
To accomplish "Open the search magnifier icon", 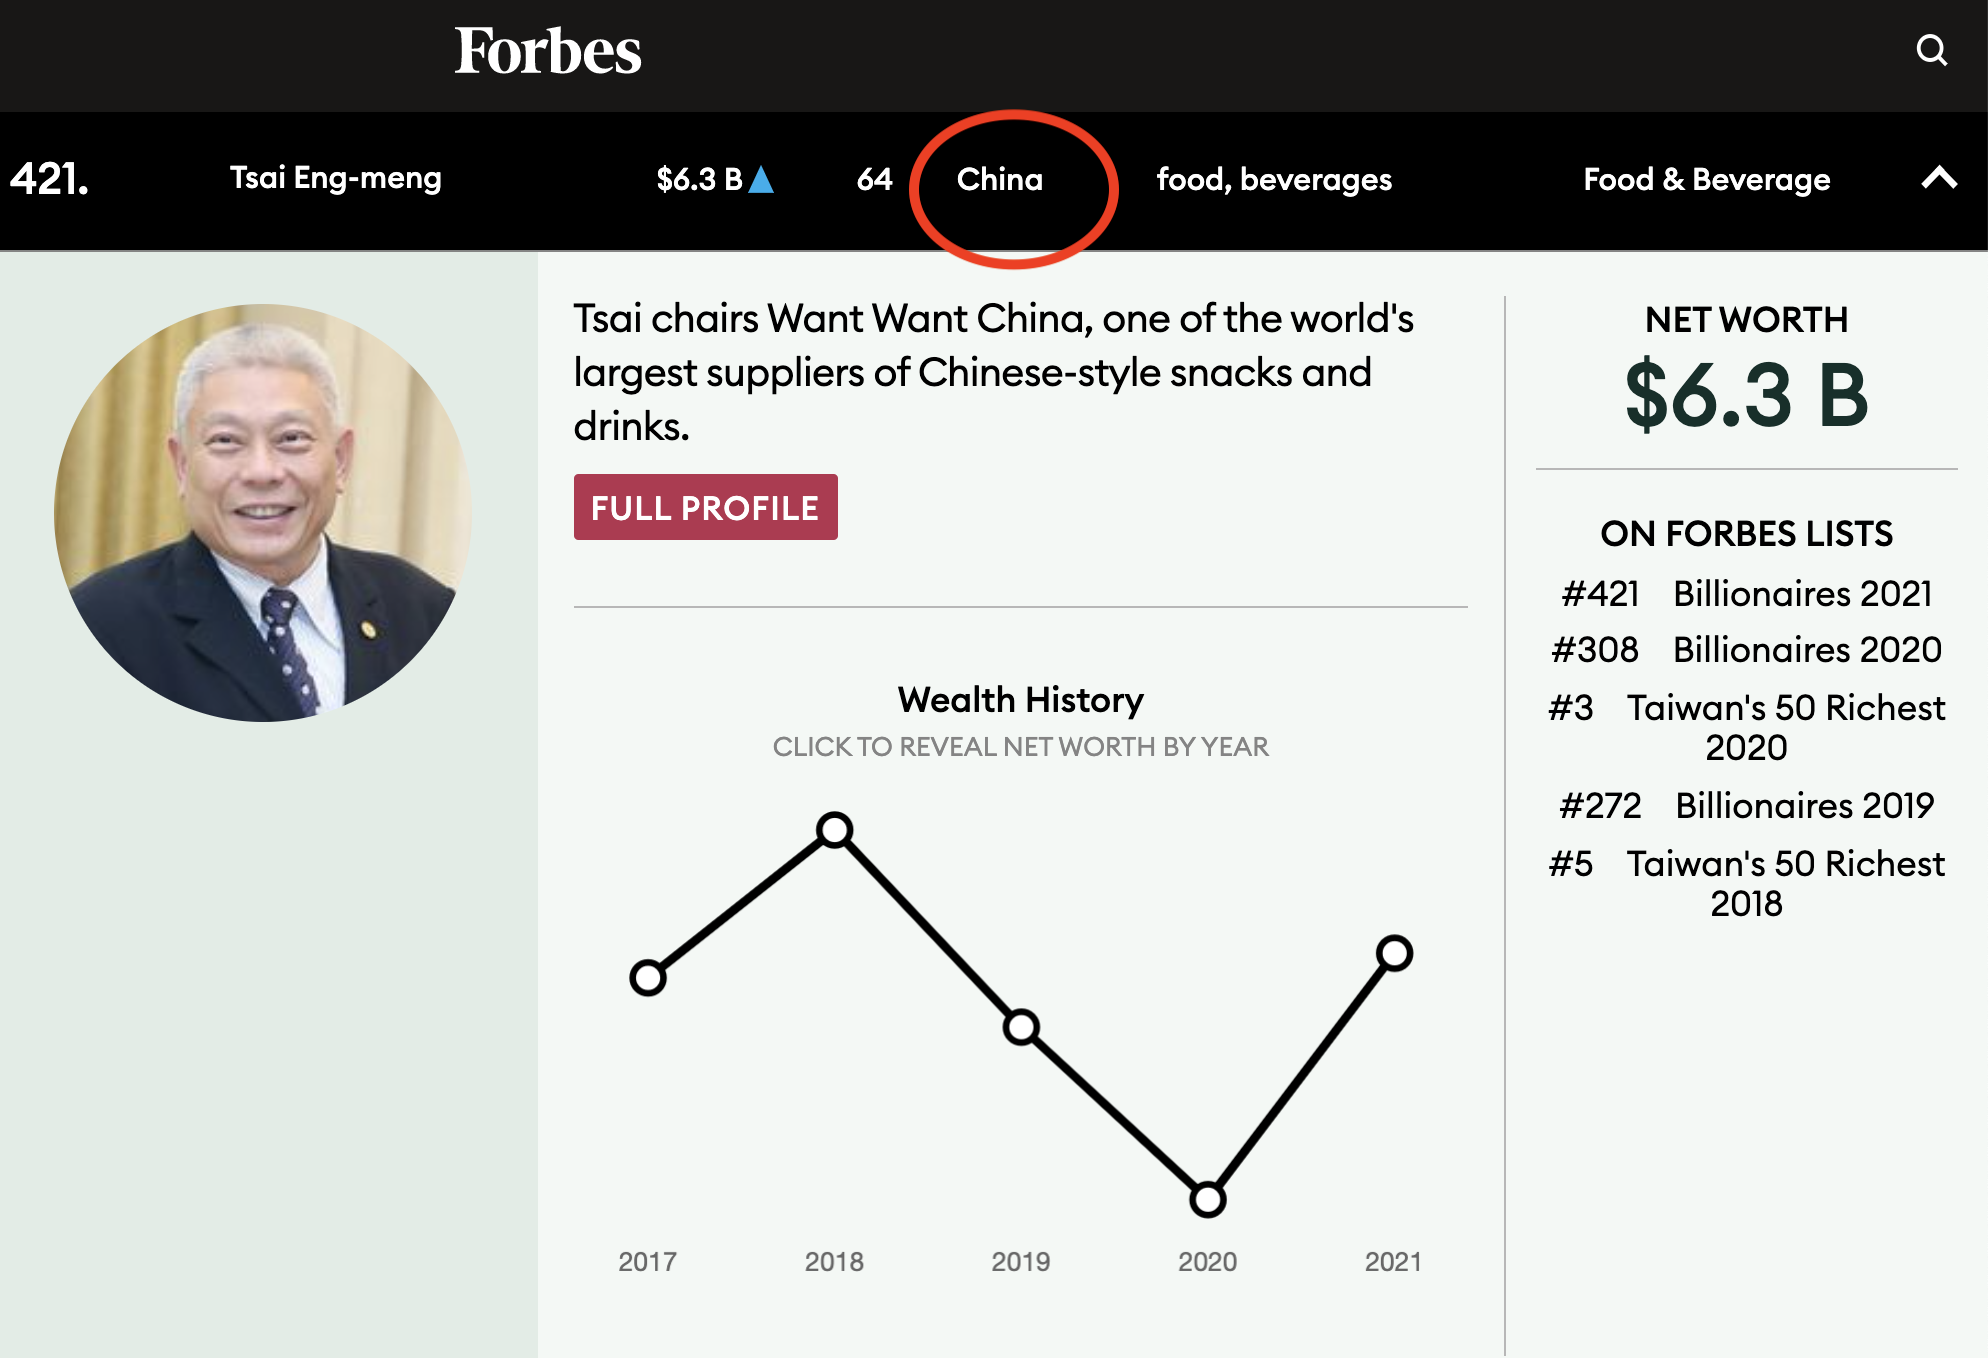I will (x=1931, y=50).
